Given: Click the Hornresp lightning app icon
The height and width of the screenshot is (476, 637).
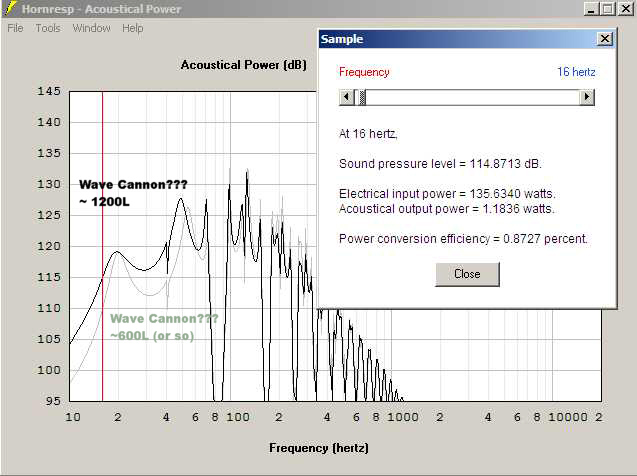Looking at the screenshot, I should click(x=12, y=8).
